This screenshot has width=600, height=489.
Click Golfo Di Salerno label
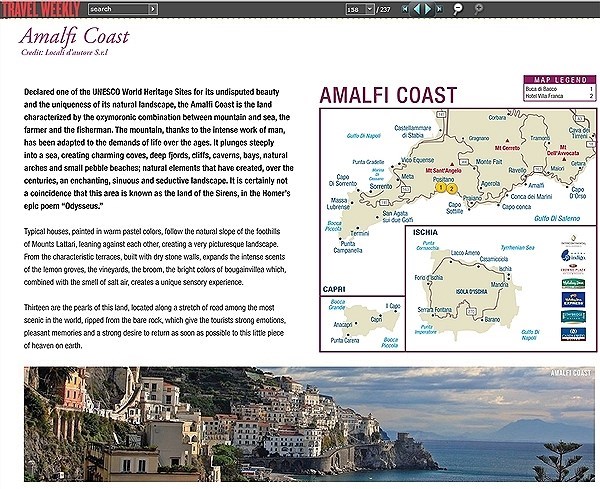(x=557, y=218)
